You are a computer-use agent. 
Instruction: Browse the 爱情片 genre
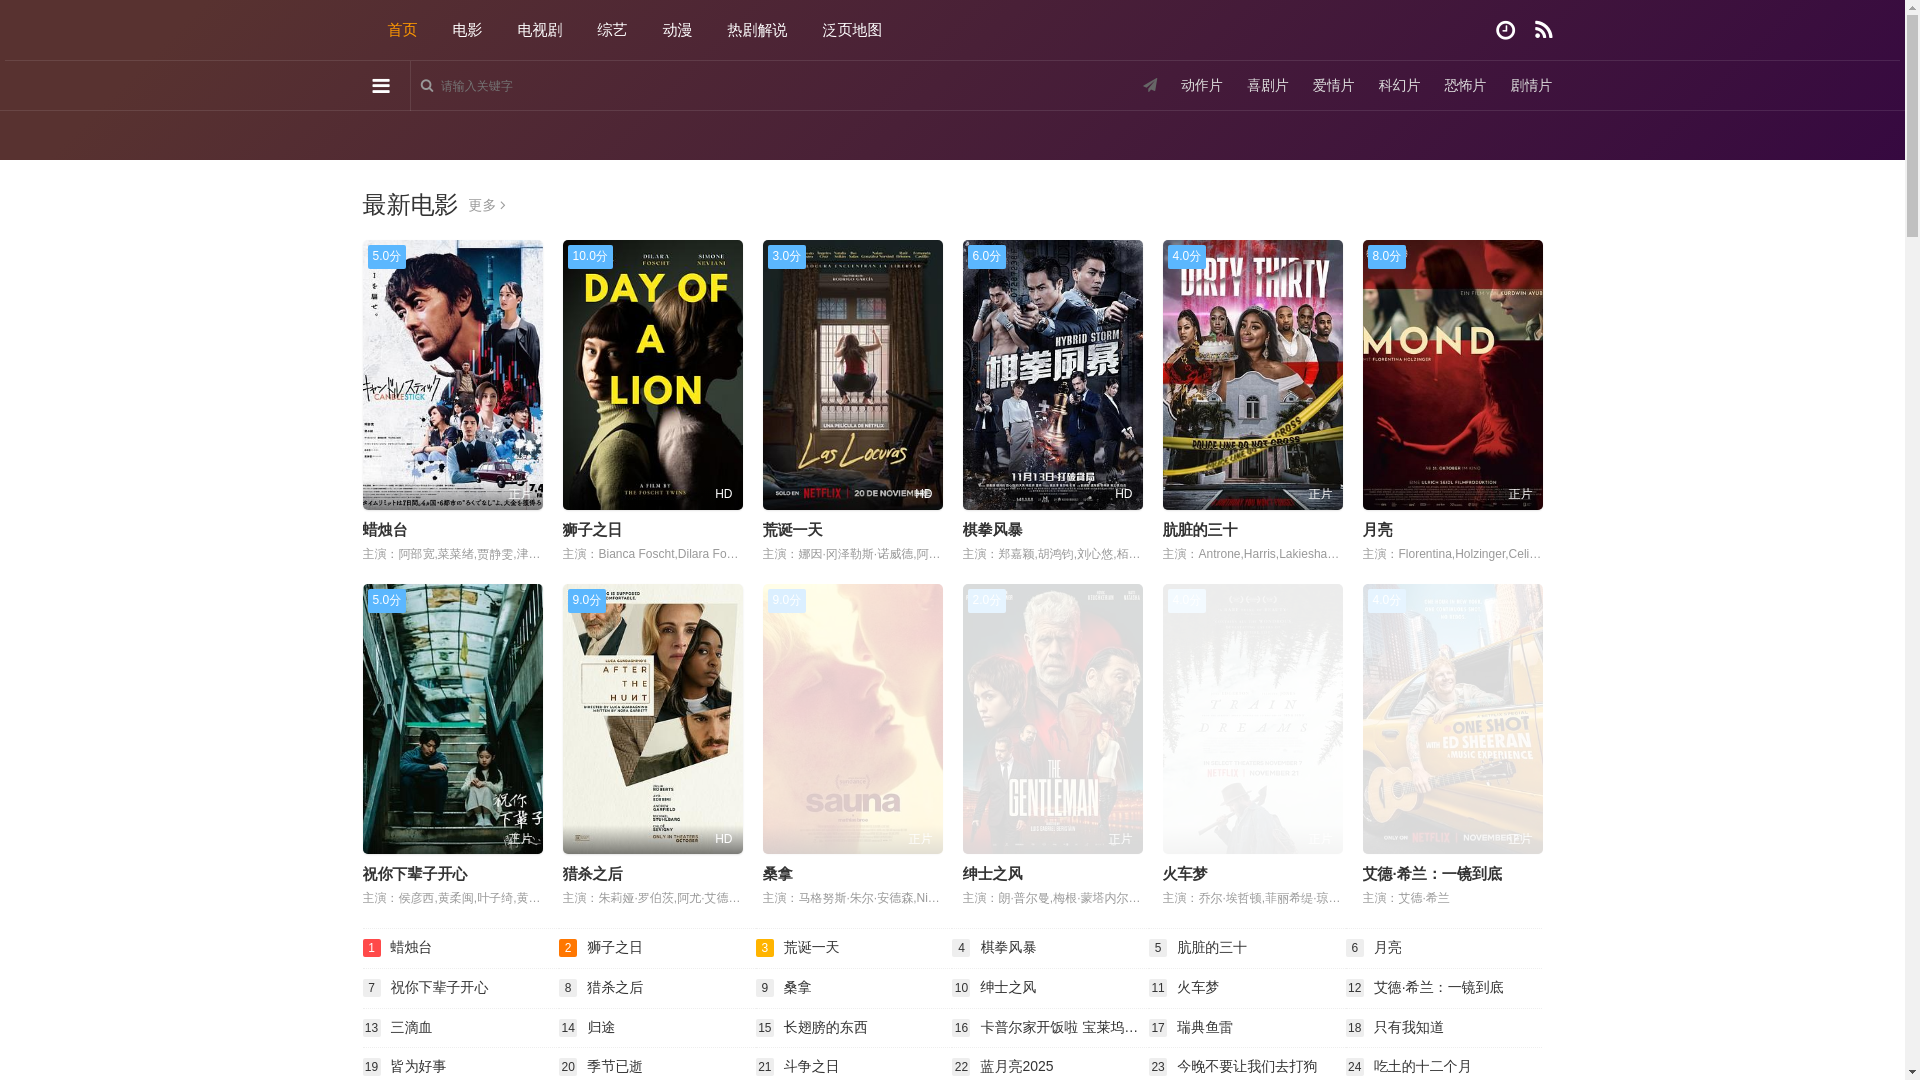click(x=1333, y=85)
